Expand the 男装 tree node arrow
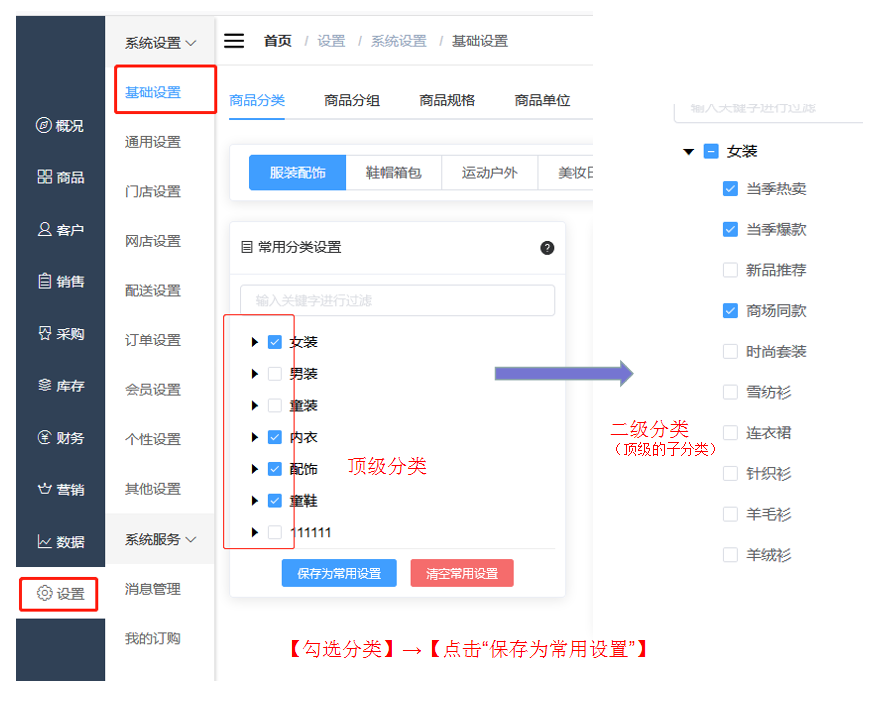Image resolution: width=894 pixels, height=721 pixels. click(254, 374)
